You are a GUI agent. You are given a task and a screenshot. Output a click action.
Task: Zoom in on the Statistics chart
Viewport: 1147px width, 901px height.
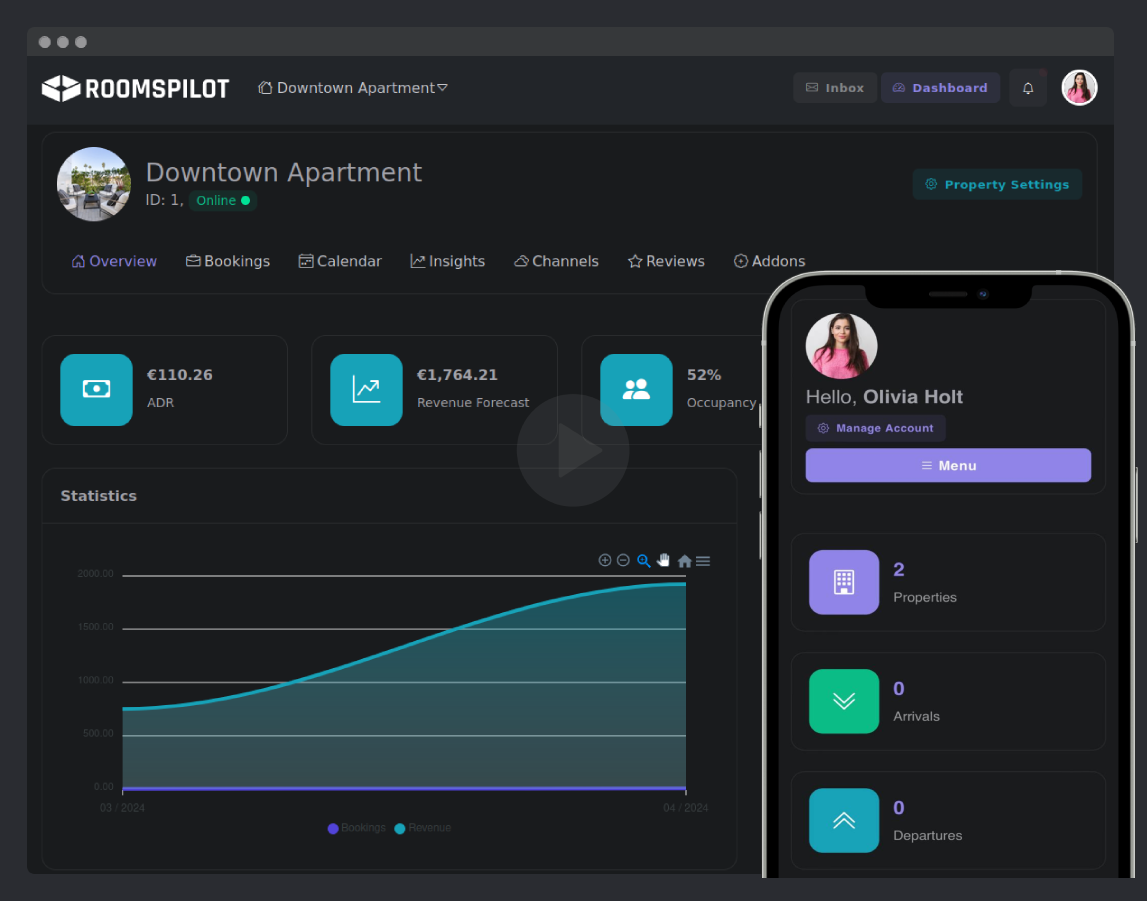(x=605, y=561)
